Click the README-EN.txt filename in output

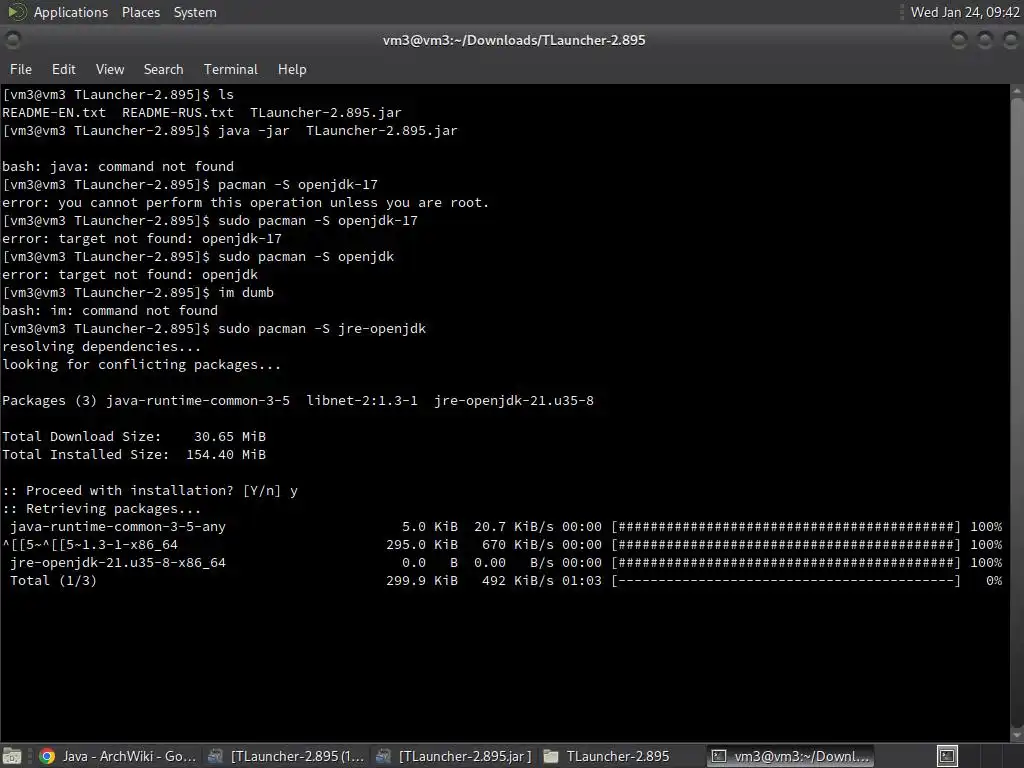tap(54, 112)
